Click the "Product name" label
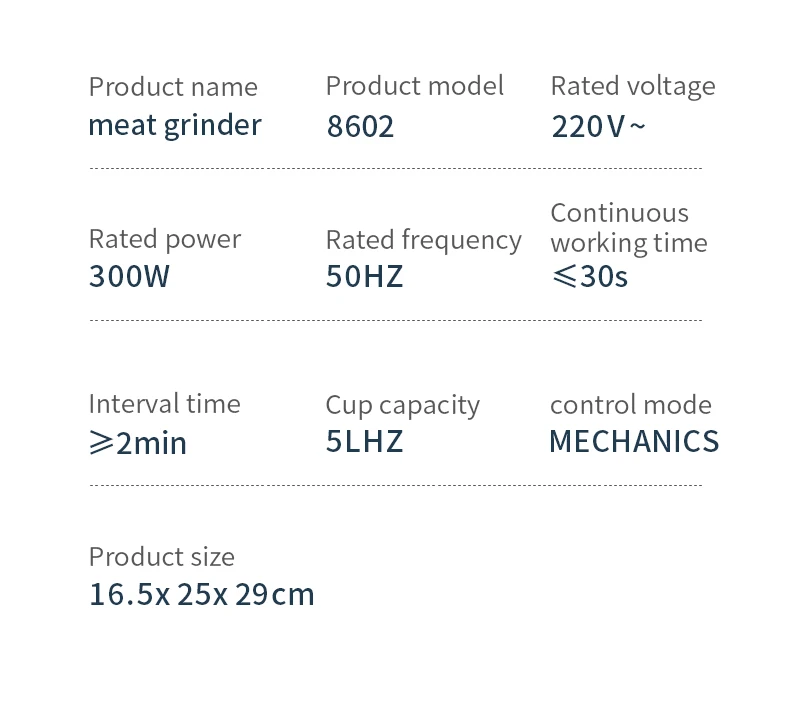 click(x=173, y=87)
